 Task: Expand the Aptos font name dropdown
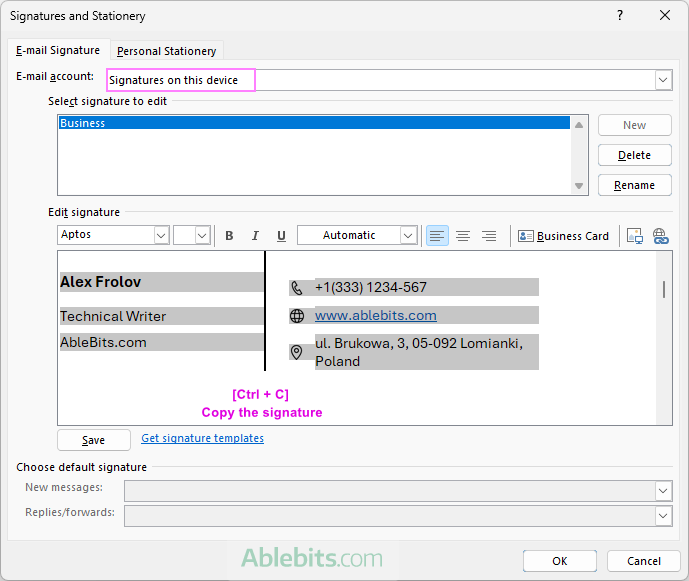tap(161, 235)
